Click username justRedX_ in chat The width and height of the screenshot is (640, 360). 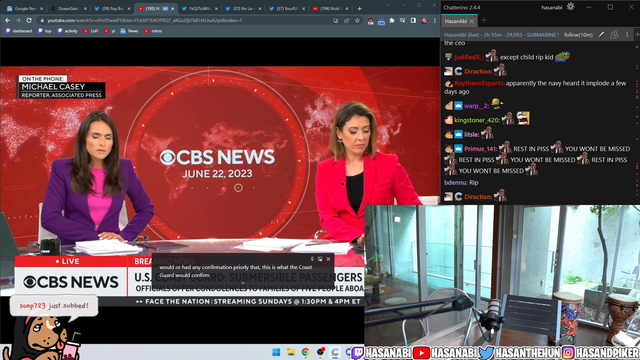pyautogui.click(x=469, y=58)
